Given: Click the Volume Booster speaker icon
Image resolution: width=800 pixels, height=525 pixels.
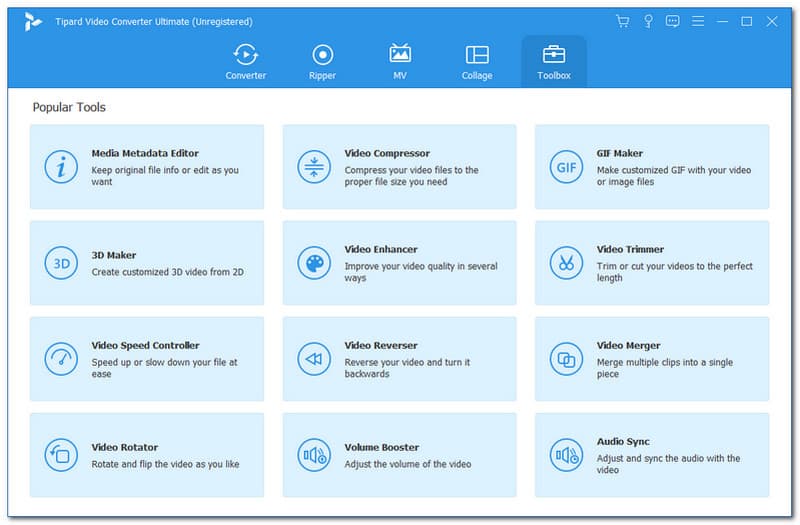Looking at the screenshot, I should (314, 455).
